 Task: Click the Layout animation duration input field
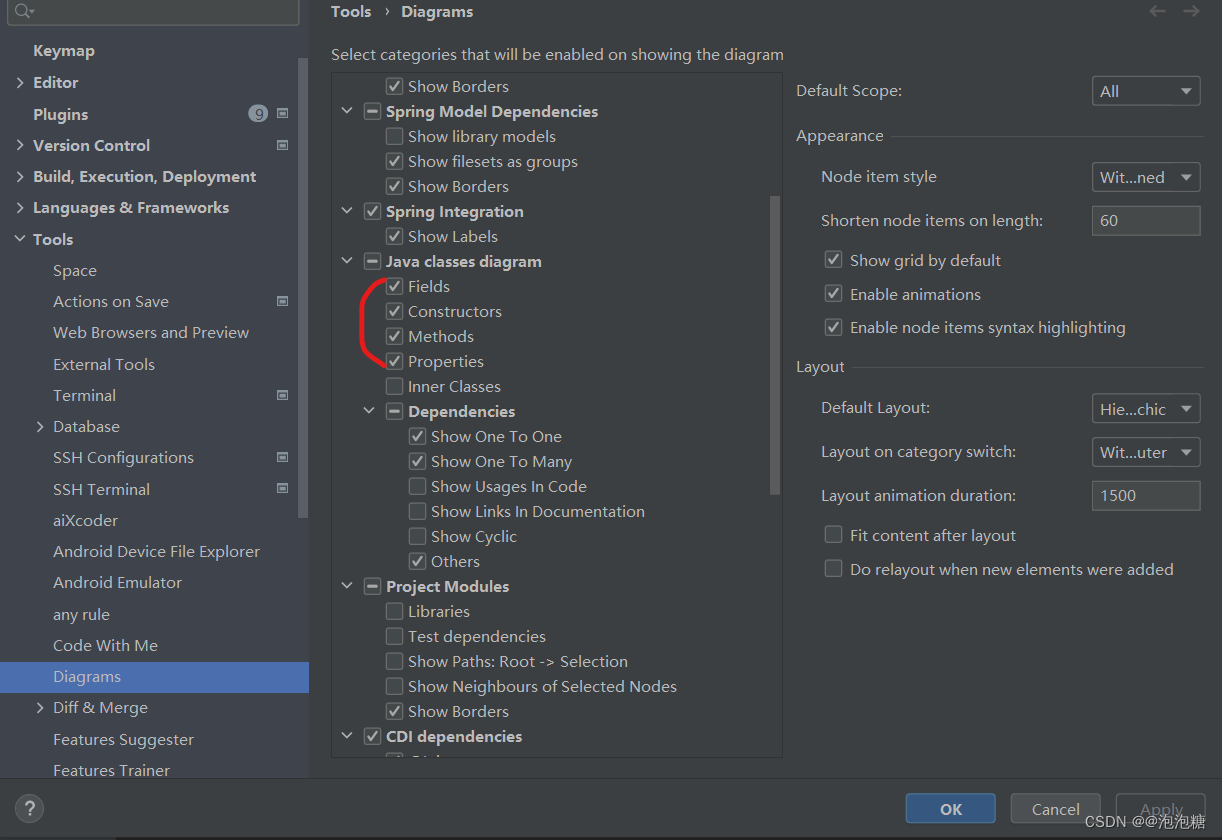[x=1146, y=495]
